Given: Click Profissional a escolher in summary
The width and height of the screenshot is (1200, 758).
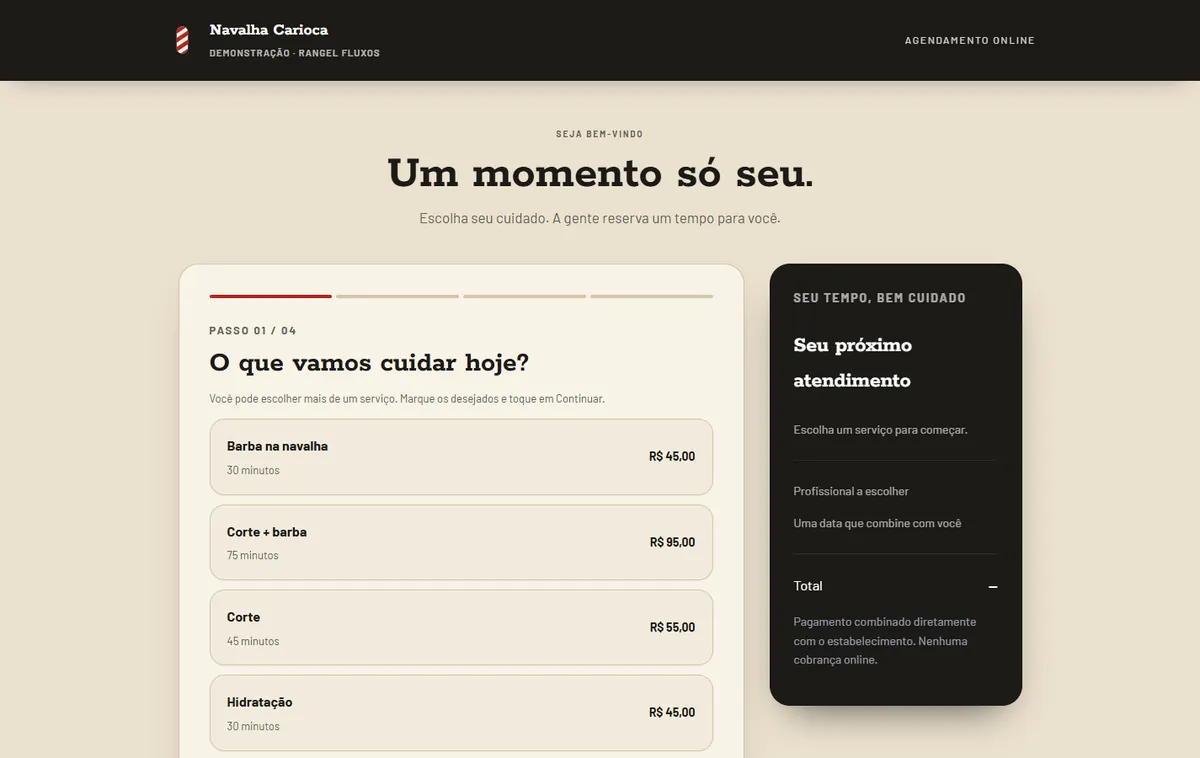Looking at the screenshot, I should 851,491.
